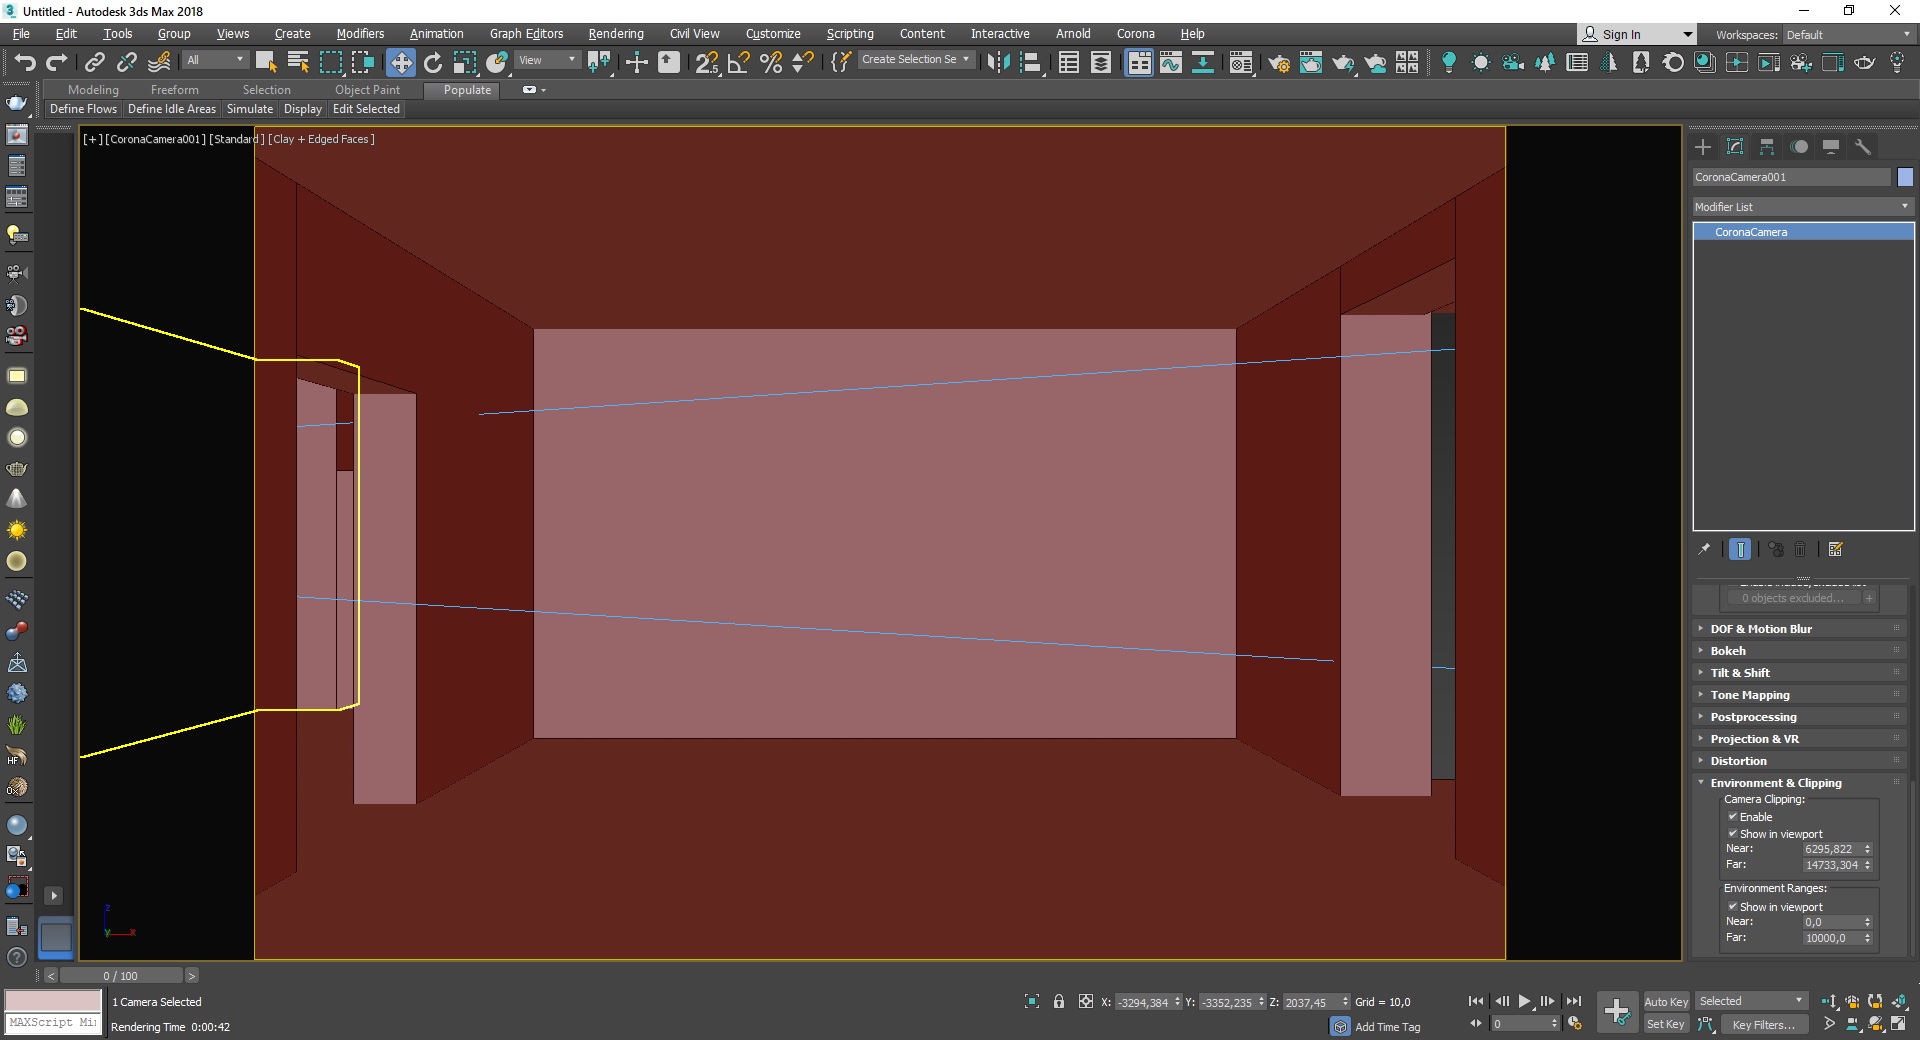This screenshot has width=1920, height=1040.
Task: Click the Redo arrow icon
Action: [x=57, y=62]
